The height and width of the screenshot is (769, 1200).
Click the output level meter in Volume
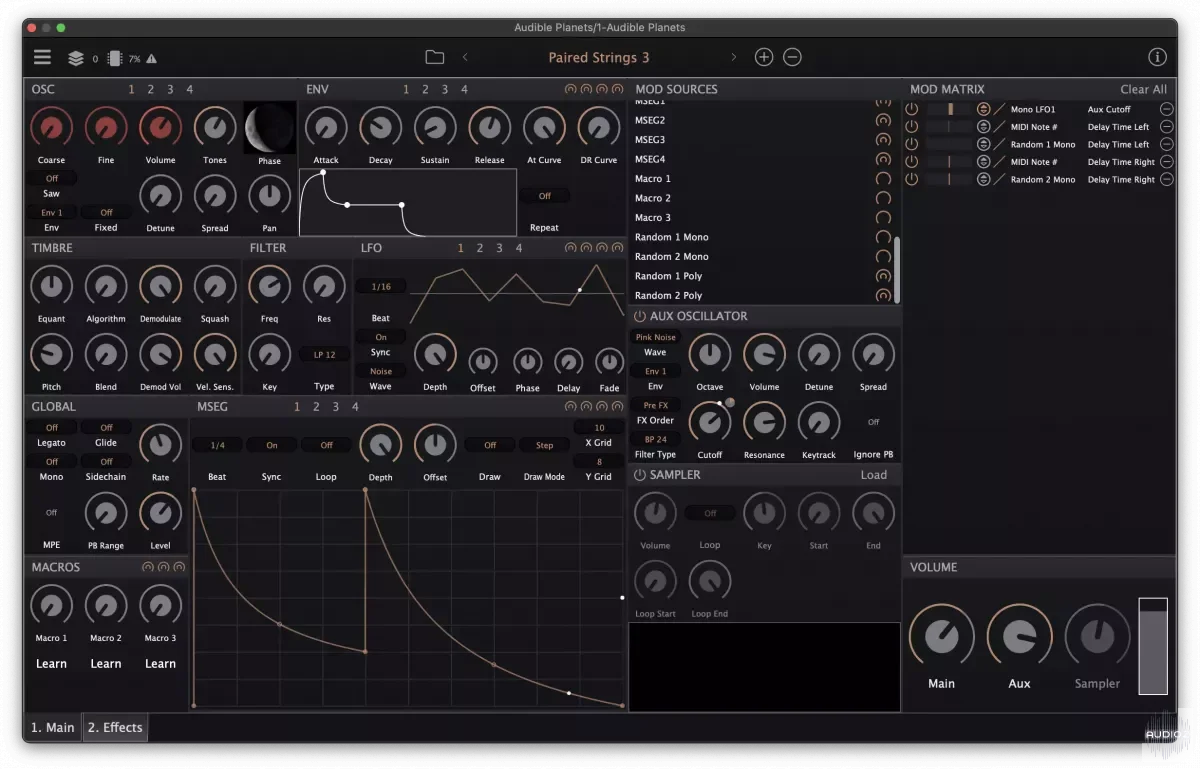[1153, 646]
